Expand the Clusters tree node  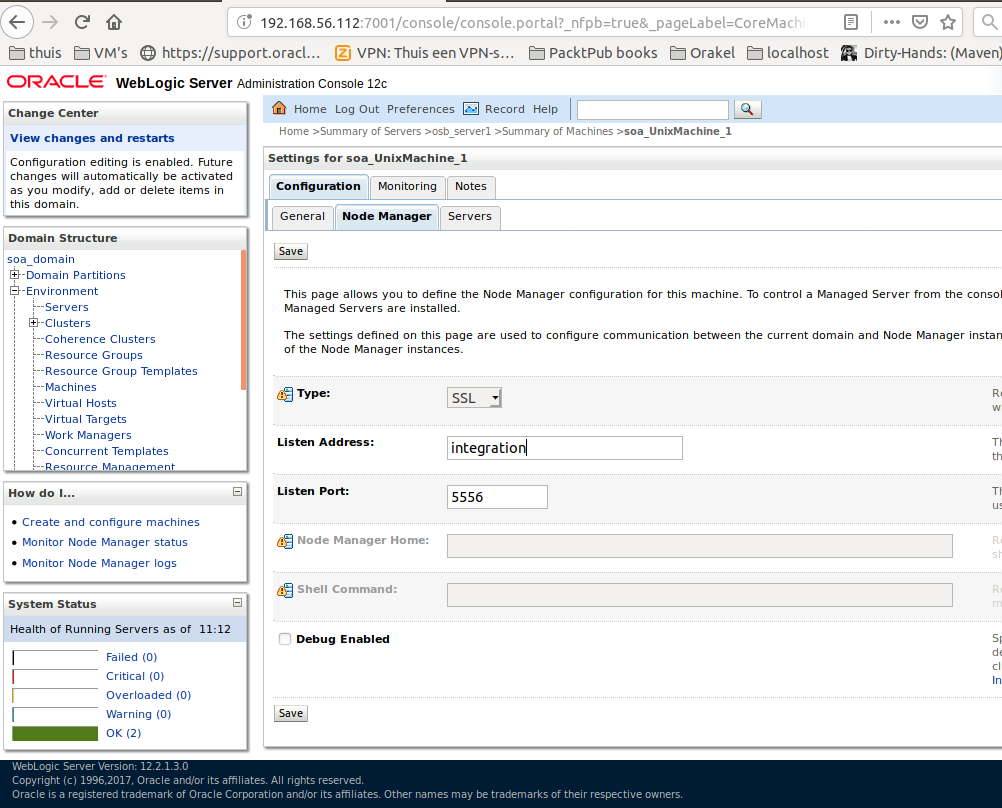coord(34,323)
